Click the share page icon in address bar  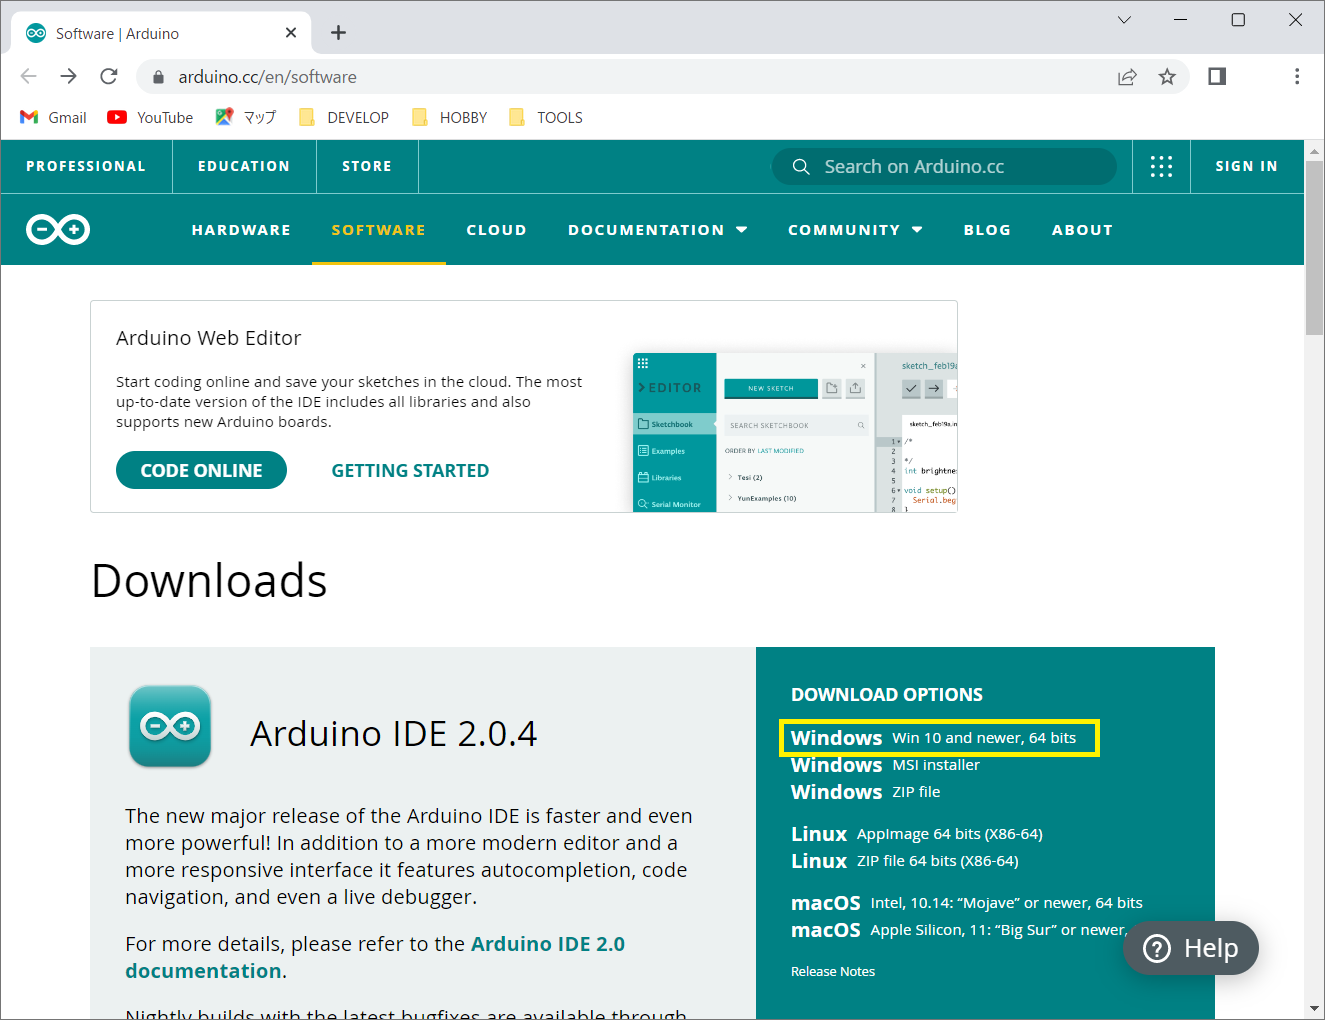coord(1127,77)
